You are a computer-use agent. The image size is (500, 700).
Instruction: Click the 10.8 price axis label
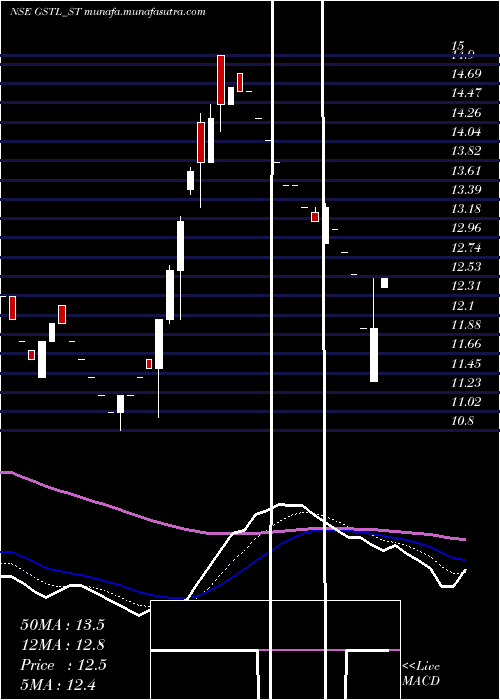462,421
